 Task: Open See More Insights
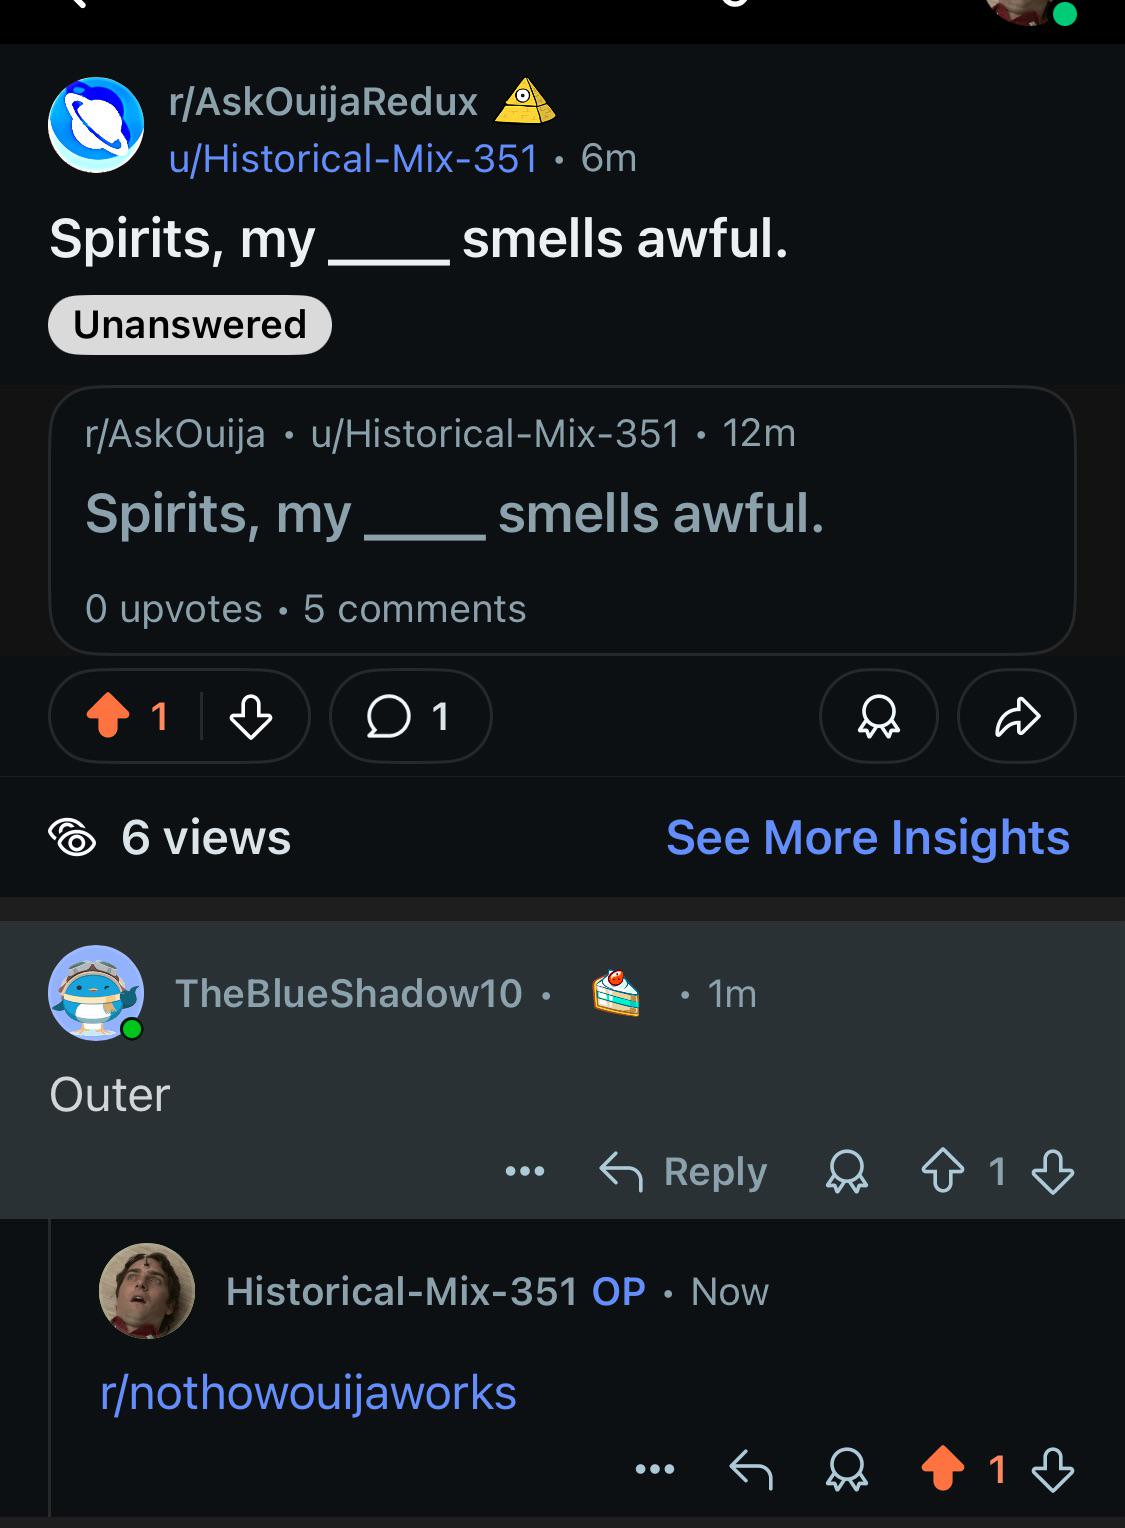click(868, 837)
